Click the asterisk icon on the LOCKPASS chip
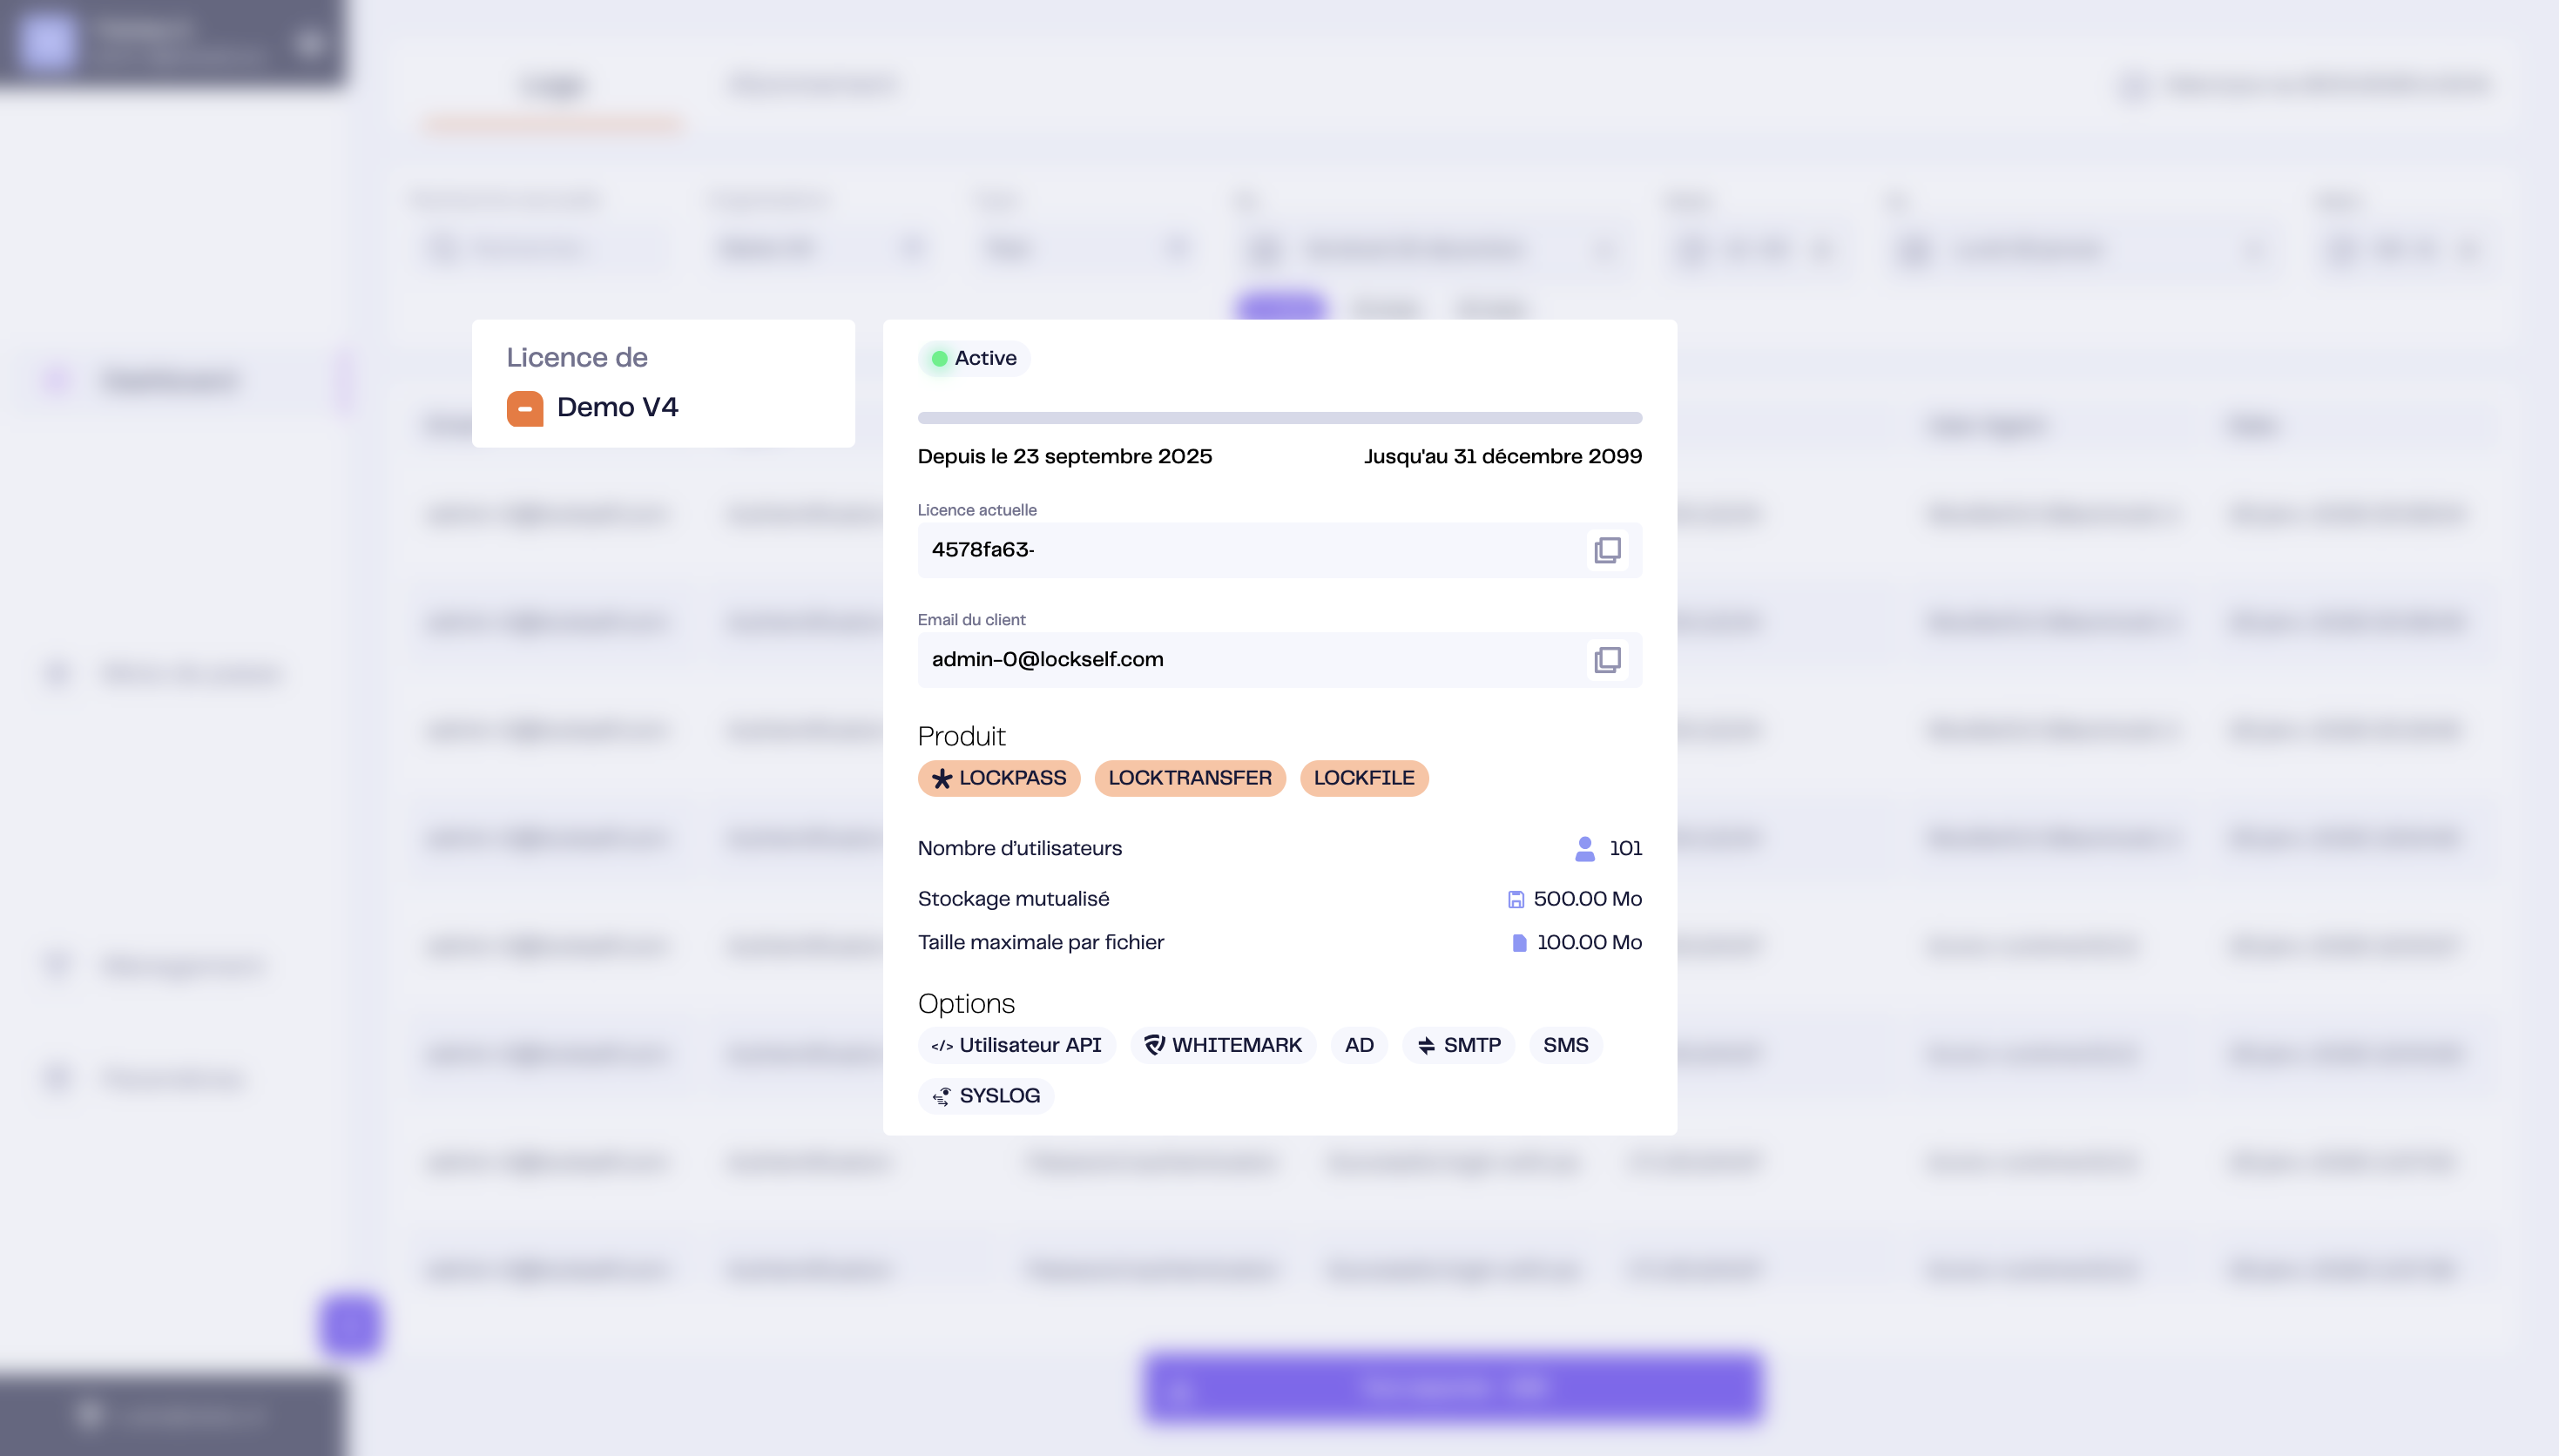Image resolution: width=2559 pixels, height=1456 pixels. [942, 778]
